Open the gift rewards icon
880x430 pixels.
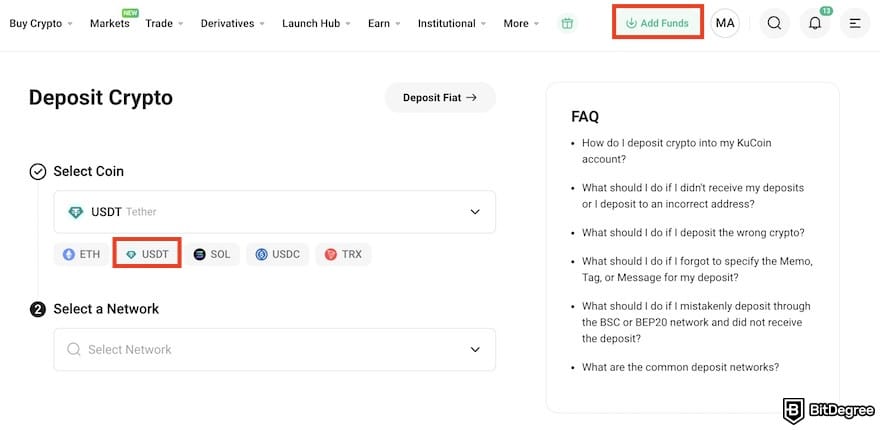567,24
